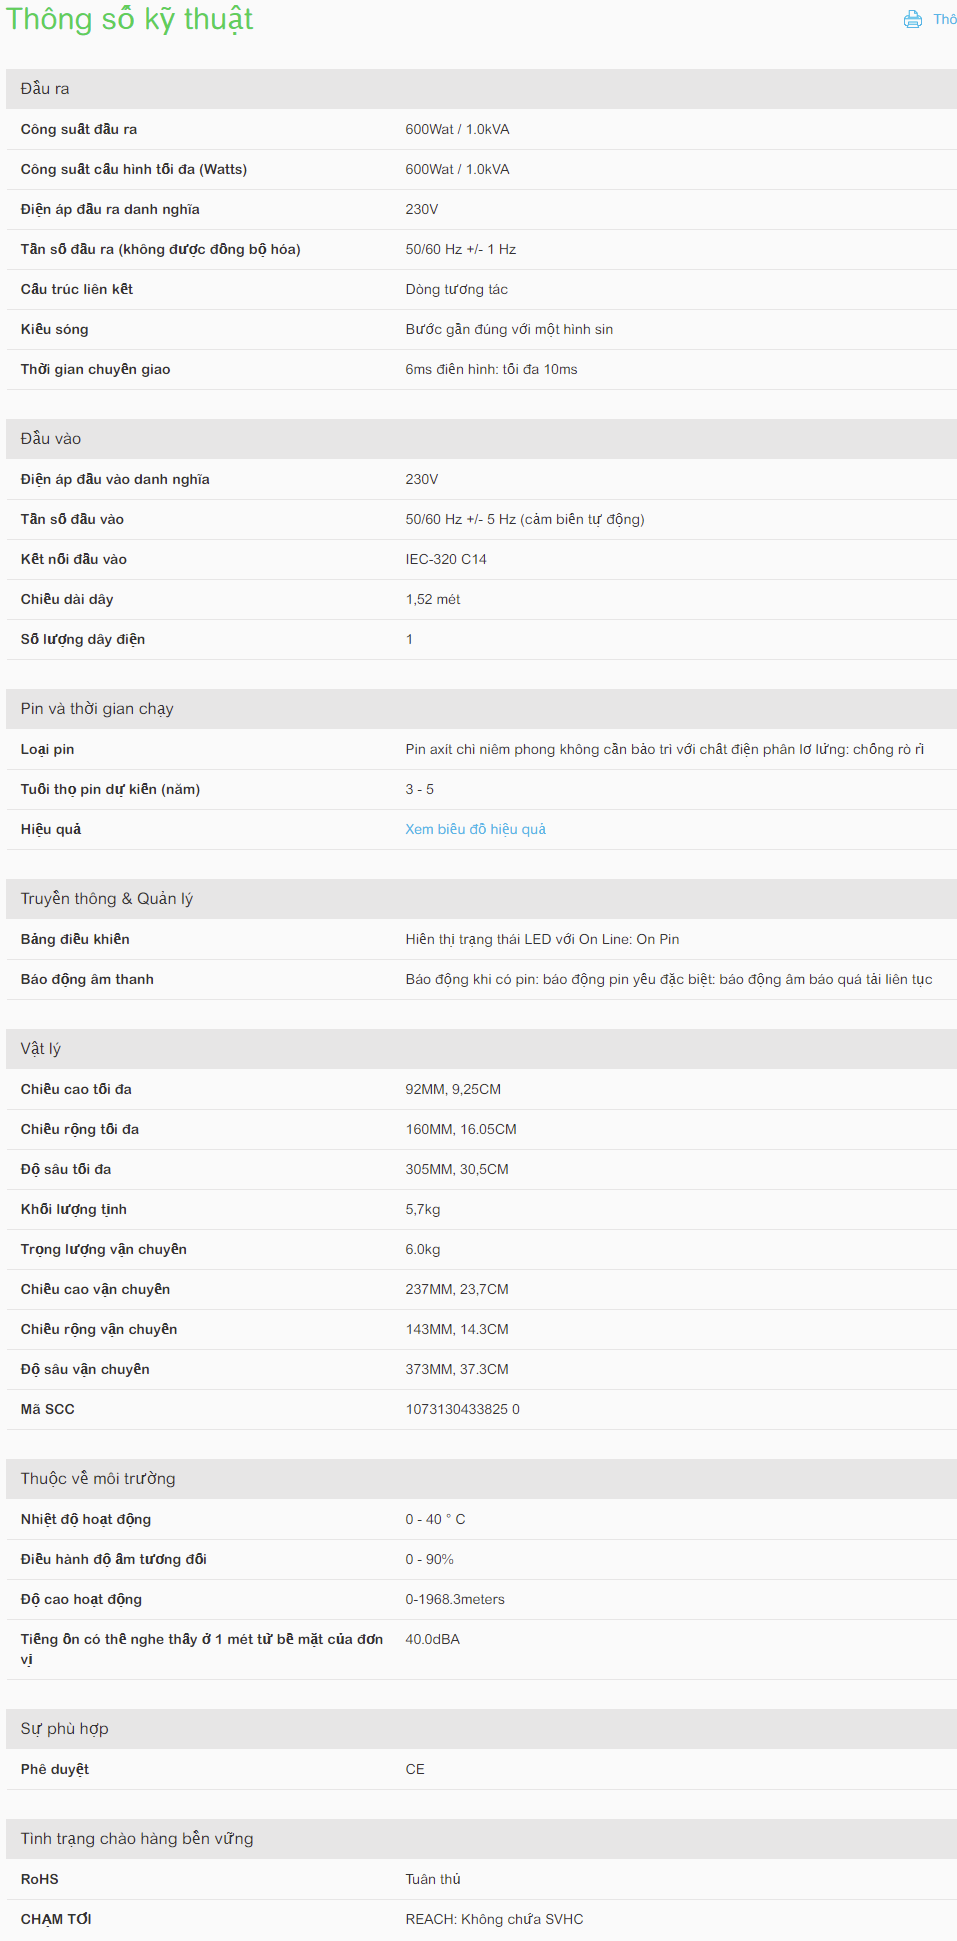Image resolution: width=957 pixels, height=1941 pixels.
Task: Select the 'Đầu ra' section header
Action: click(481, 89)
